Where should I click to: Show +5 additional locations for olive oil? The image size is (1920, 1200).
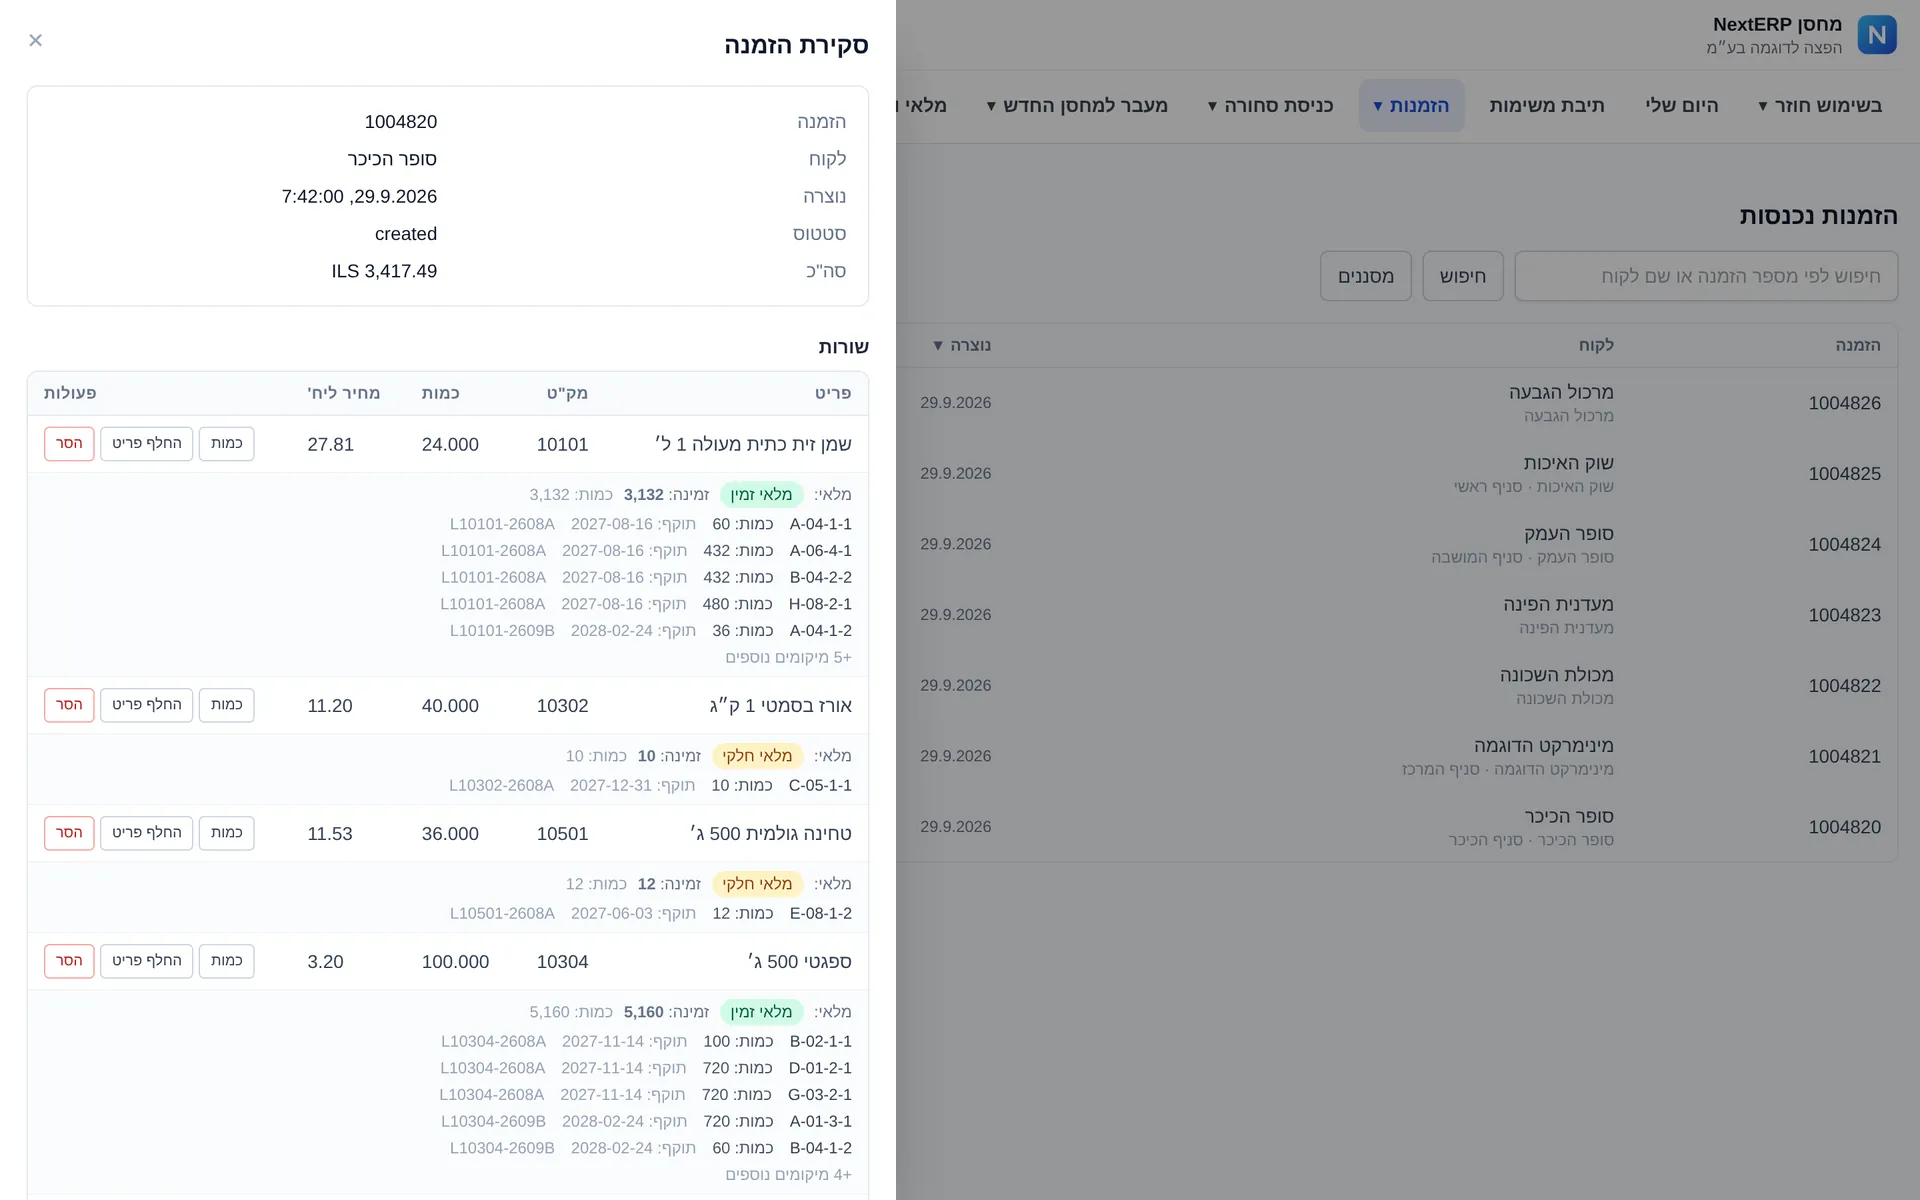(x=788, y=657)
